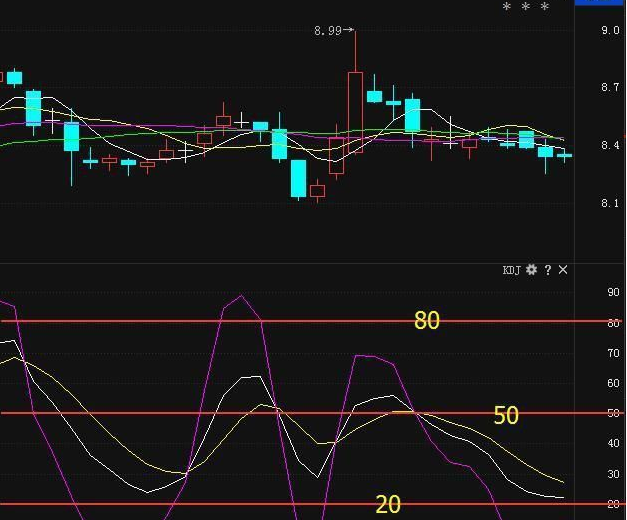Click the 8.4 price axis label
This screenshot has height=520, width=627.
tap(610, 145)
